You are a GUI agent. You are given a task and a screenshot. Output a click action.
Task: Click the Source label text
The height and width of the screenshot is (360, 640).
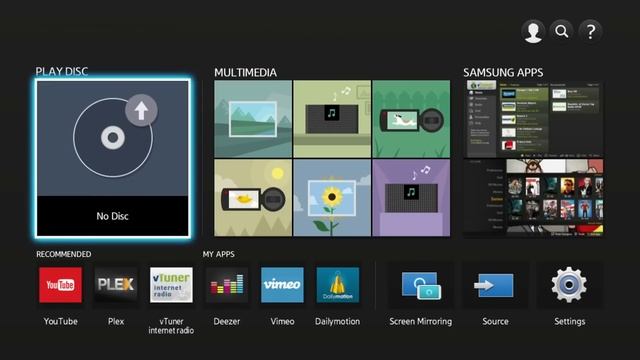[496, 321]
